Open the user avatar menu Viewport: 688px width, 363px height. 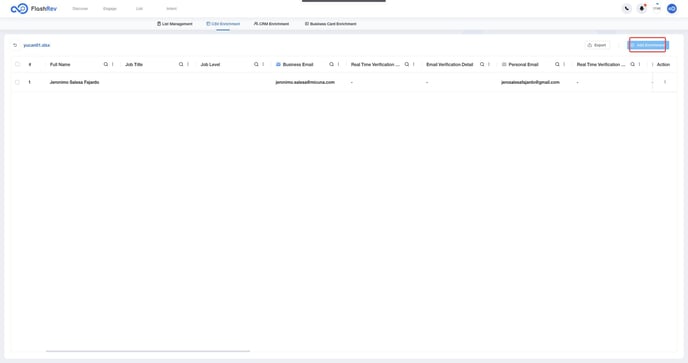(x=671, y=8)
